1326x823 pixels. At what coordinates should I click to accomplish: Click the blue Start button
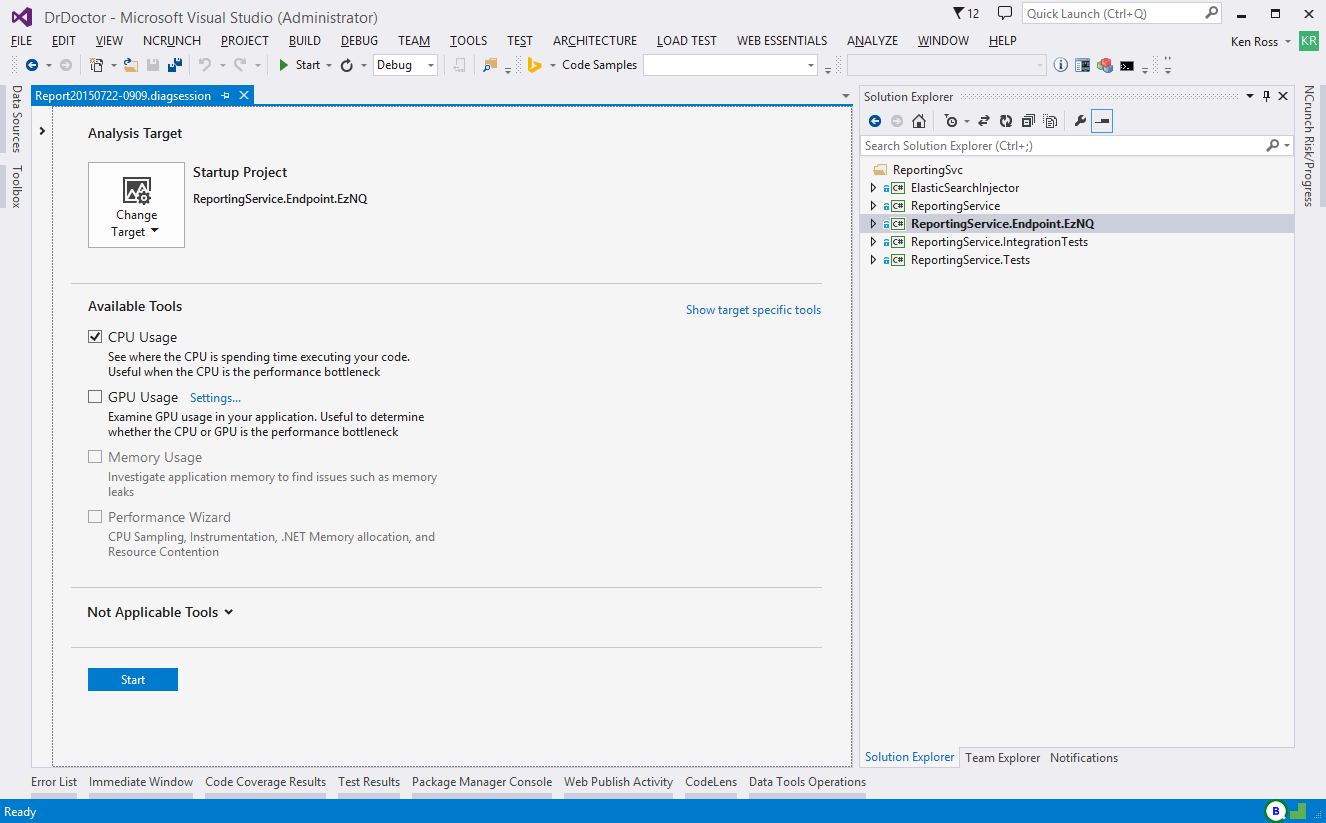click(133, 680)
